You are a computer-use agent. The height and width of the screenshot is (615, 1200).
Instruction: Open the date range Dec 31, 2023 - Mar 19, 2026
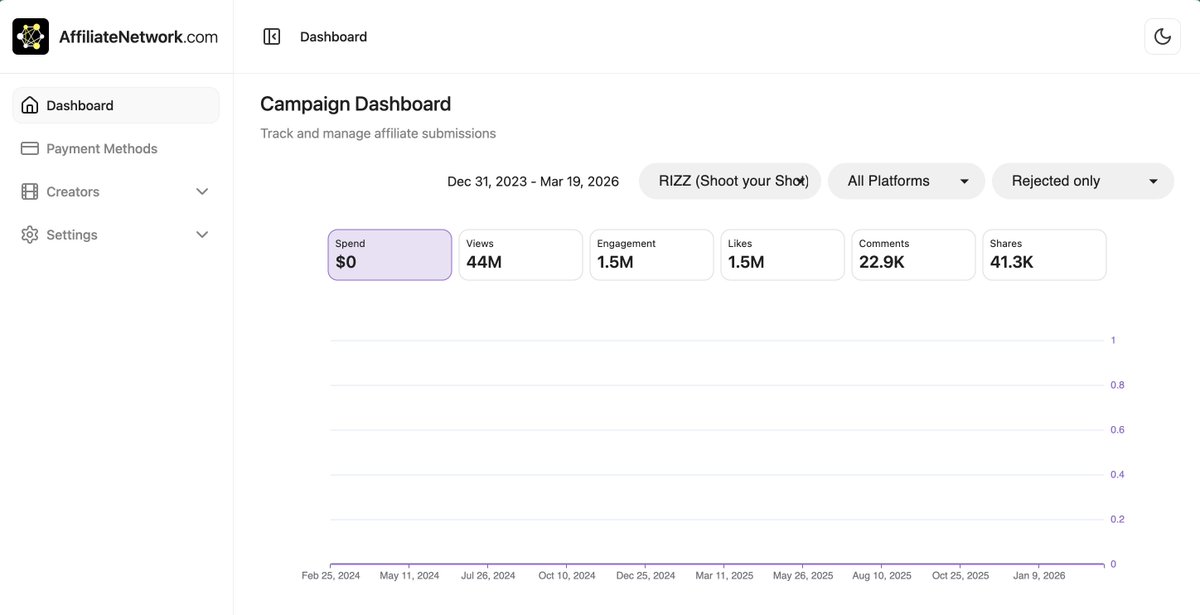[533, 181]
